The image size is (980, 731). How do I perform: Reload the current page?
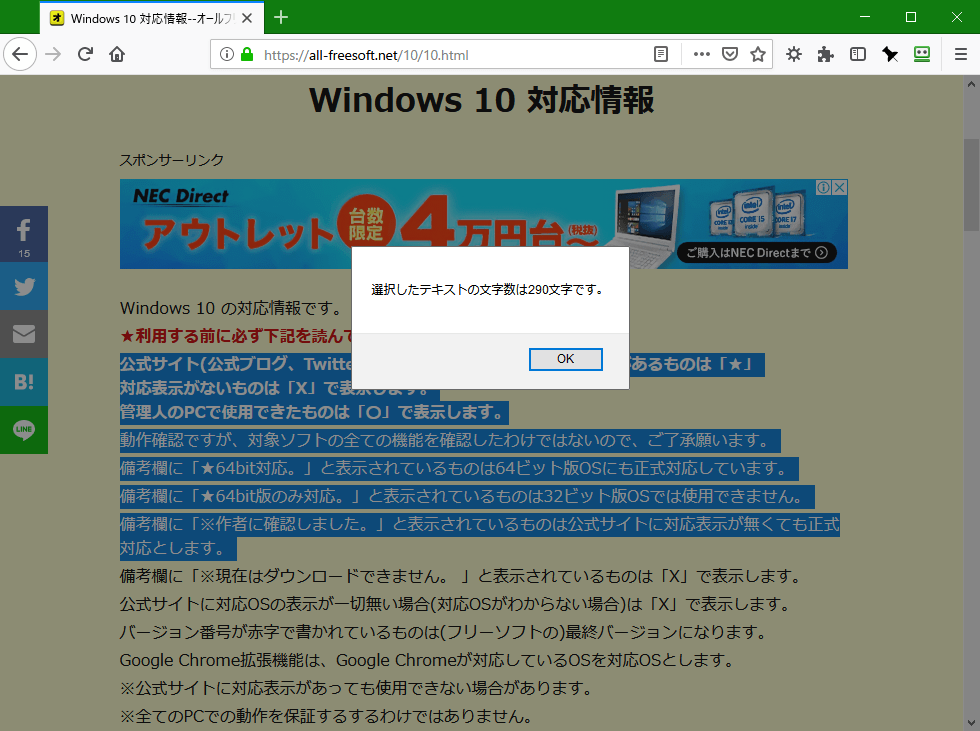86,54
